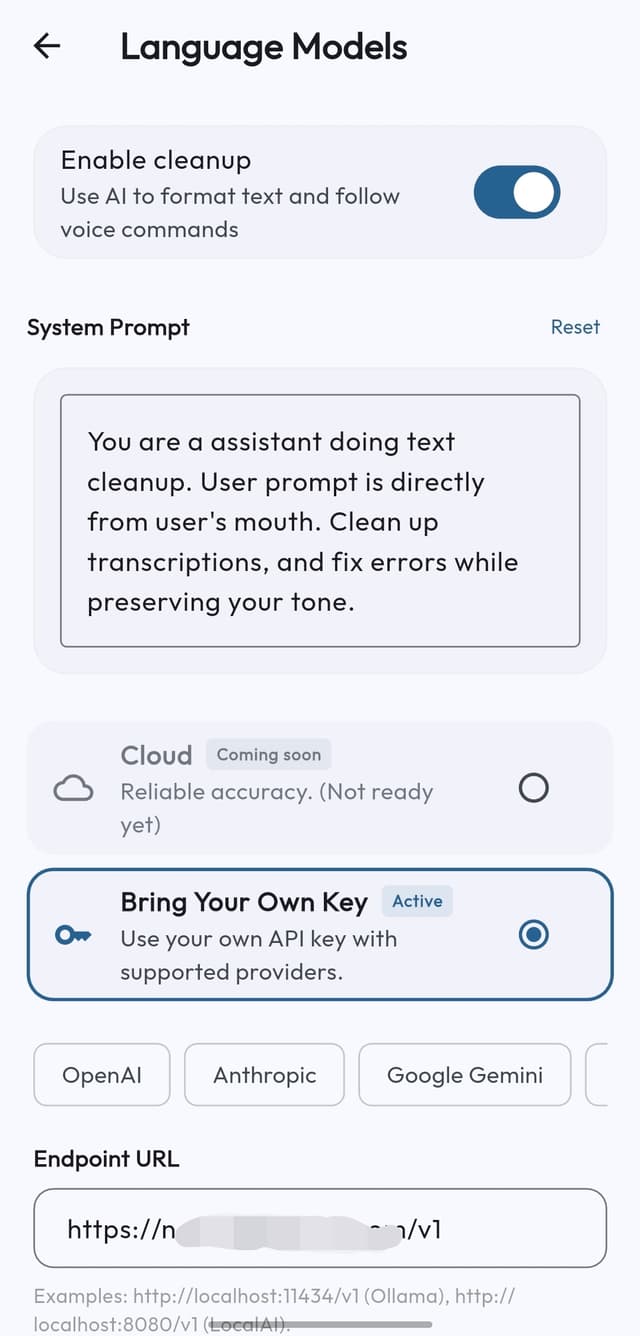Tap the Active badge

pyautogui.click(x=417, y=901)
